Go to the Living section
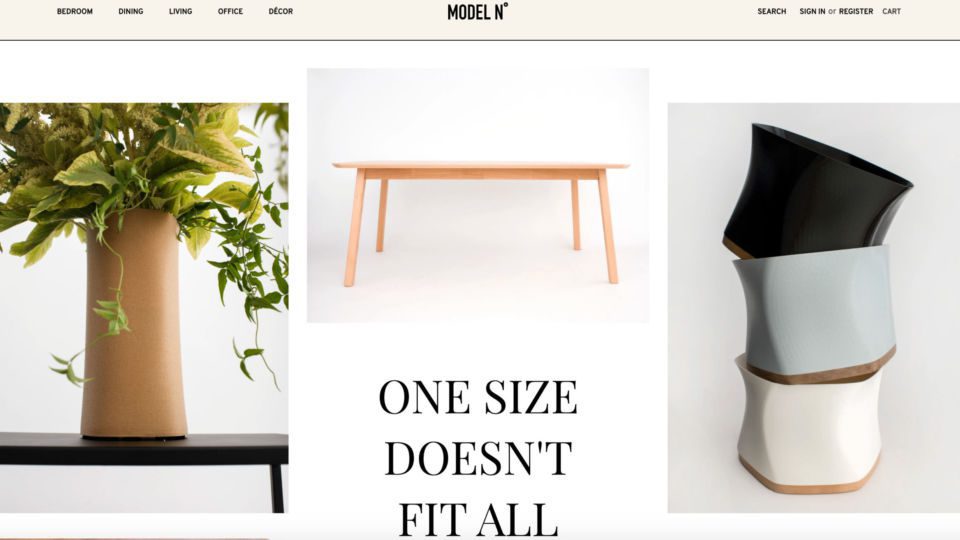 pos(181,11)
